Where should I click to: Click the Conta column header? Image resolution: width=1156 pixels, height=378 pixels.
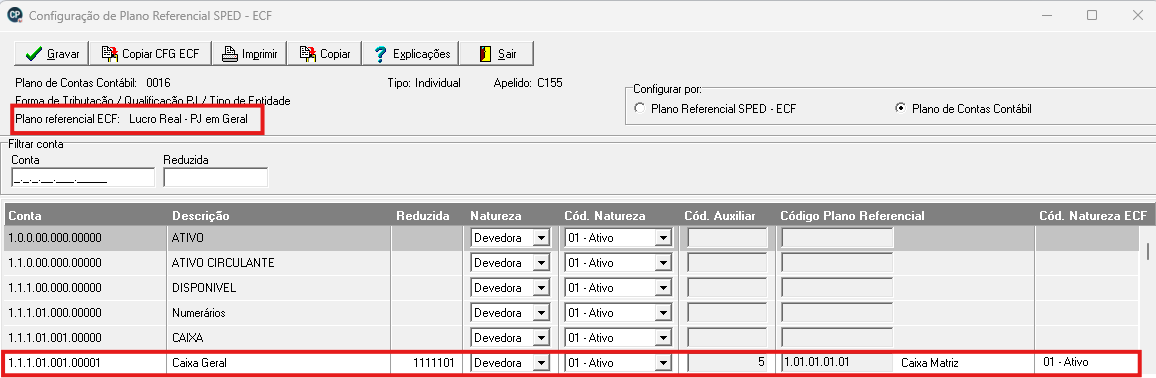pyautogui.click(x=86, y=216)
